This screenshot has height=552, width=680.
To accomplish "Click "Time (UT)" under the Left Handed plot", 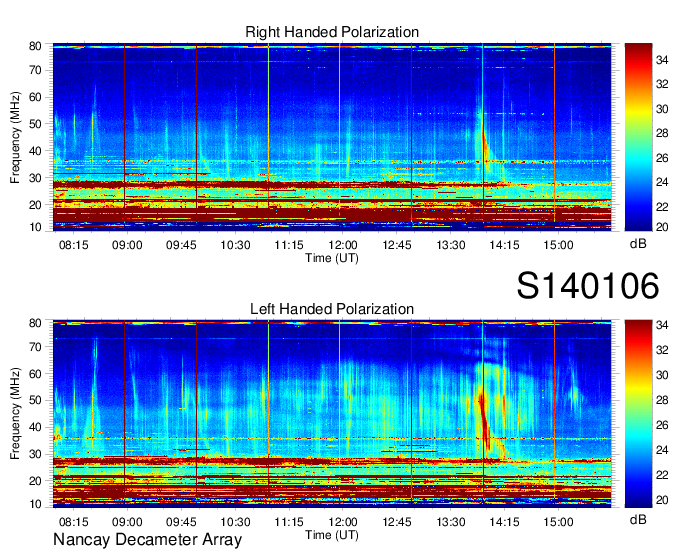I will tap(332, 535).
